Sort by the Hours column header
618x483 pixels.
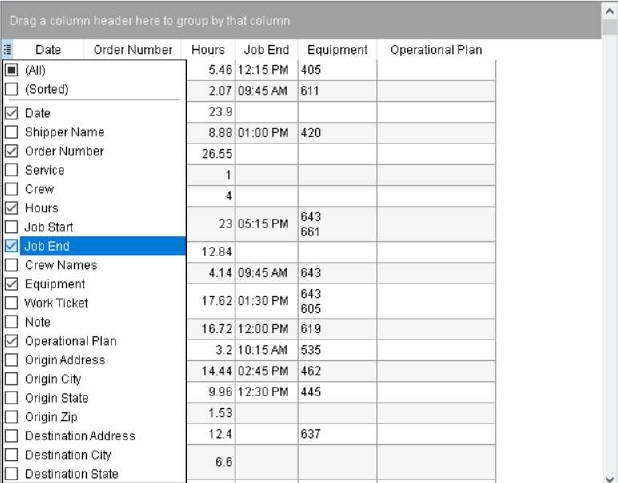(x=208, y=50)
